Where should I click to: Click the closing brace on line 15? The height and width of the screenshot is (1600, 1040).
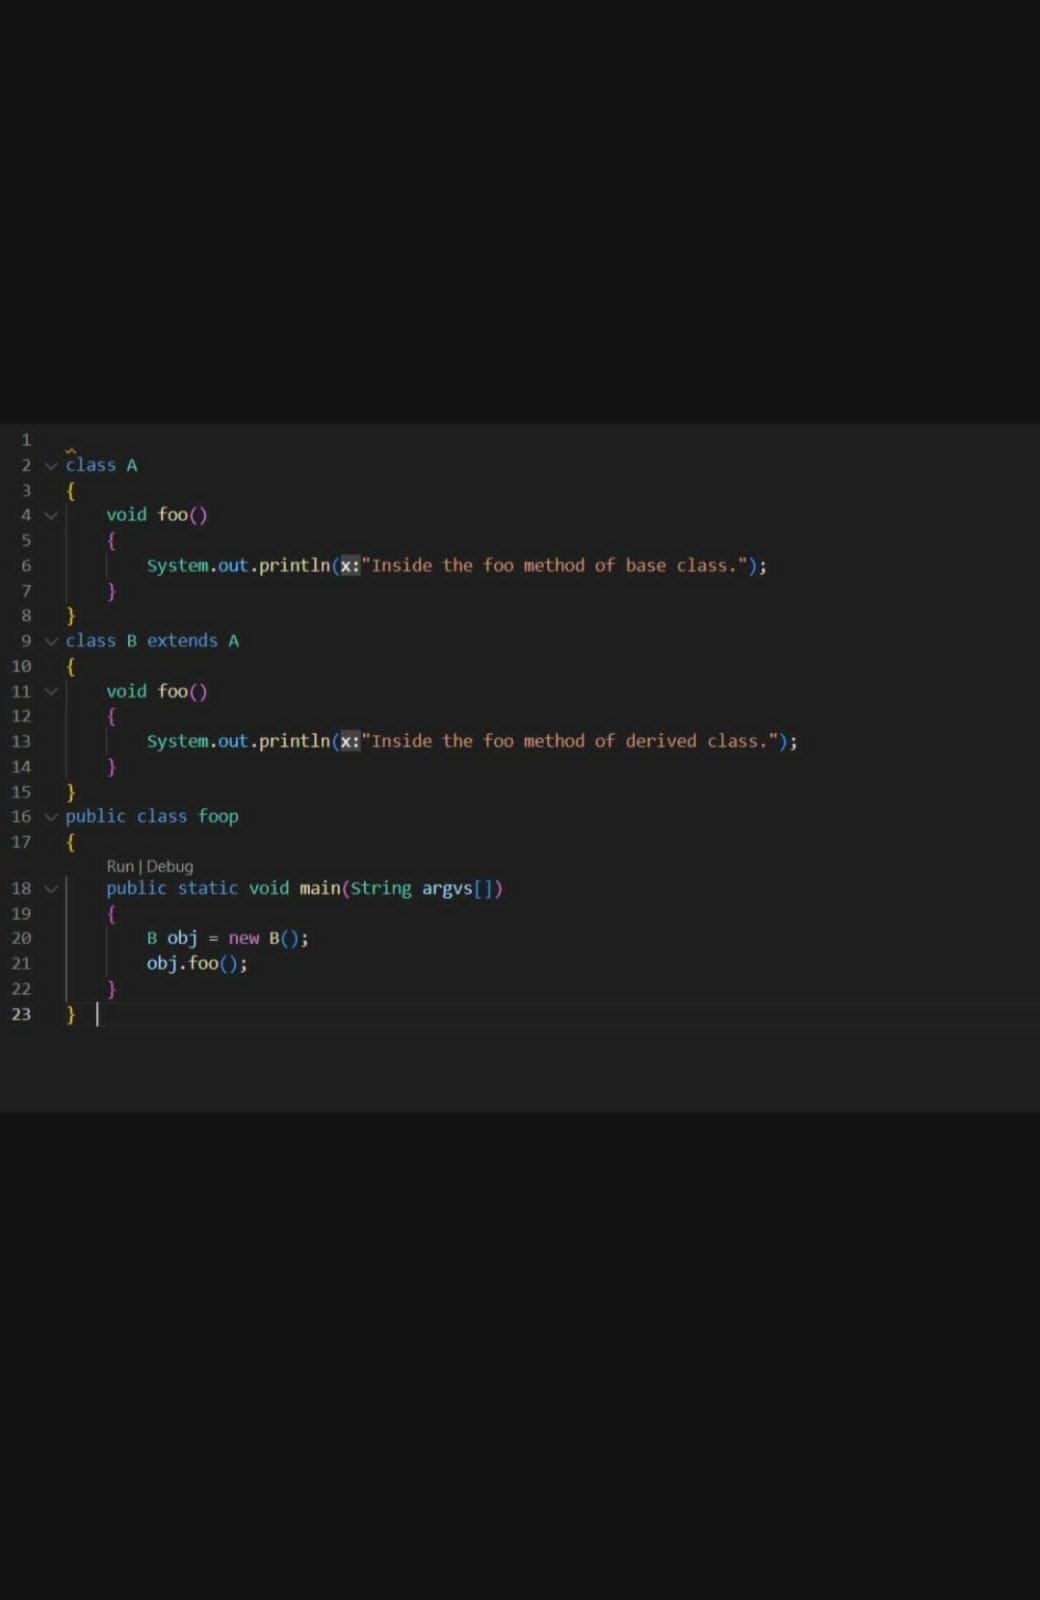(x=70, y=792)
